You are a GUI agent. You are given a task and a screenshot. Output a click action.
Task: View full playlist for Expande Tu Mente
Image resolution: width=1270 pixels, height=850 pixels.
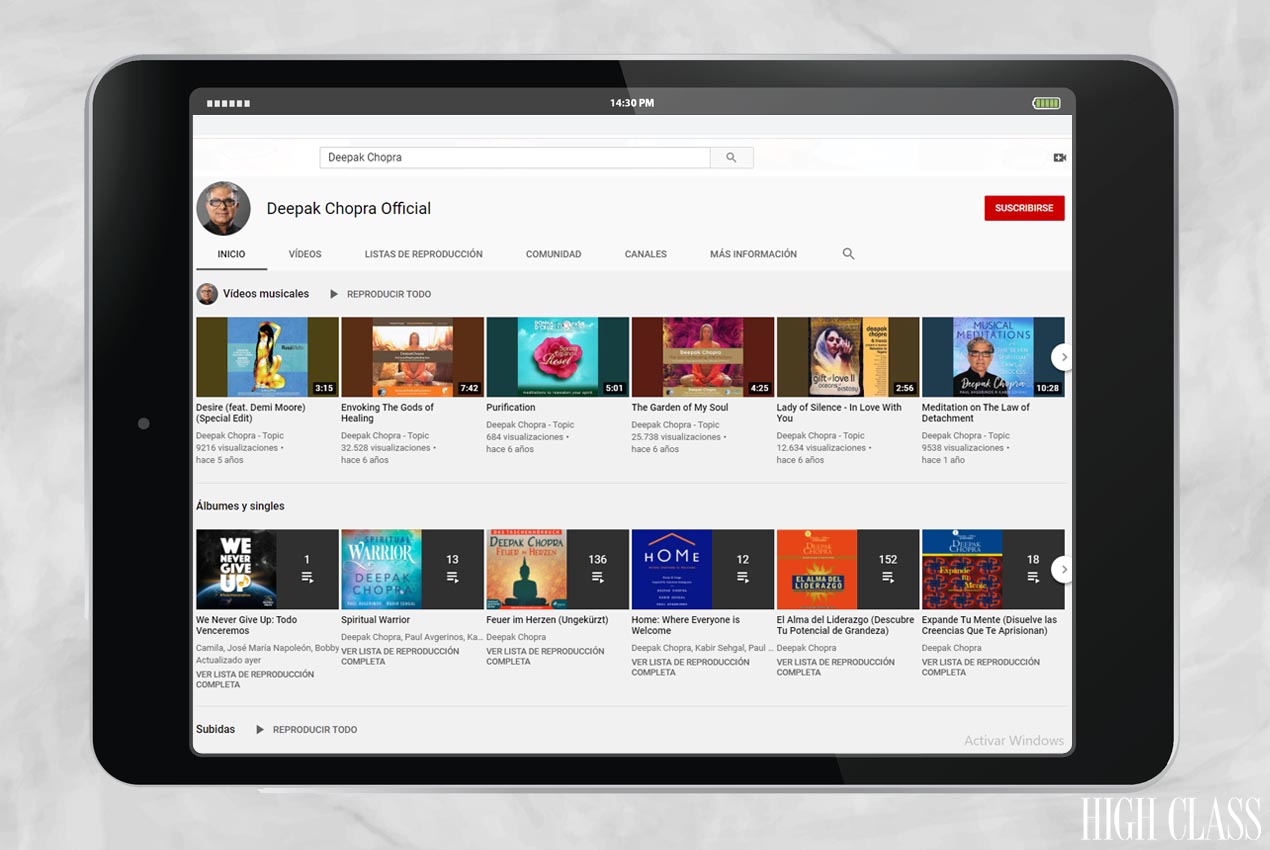981,667
